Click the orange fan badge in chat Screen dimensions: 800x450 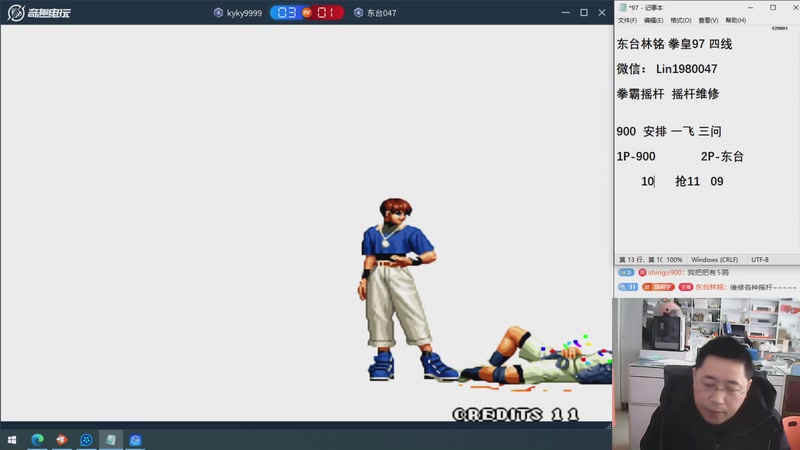pyautogui.click(x=658, y=287)
